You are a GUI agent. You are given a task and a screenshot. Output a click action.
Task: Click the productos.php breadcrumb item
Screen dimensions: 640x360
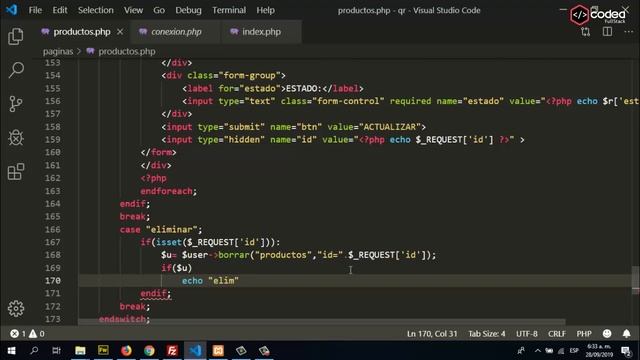click(x=127, y=51)
